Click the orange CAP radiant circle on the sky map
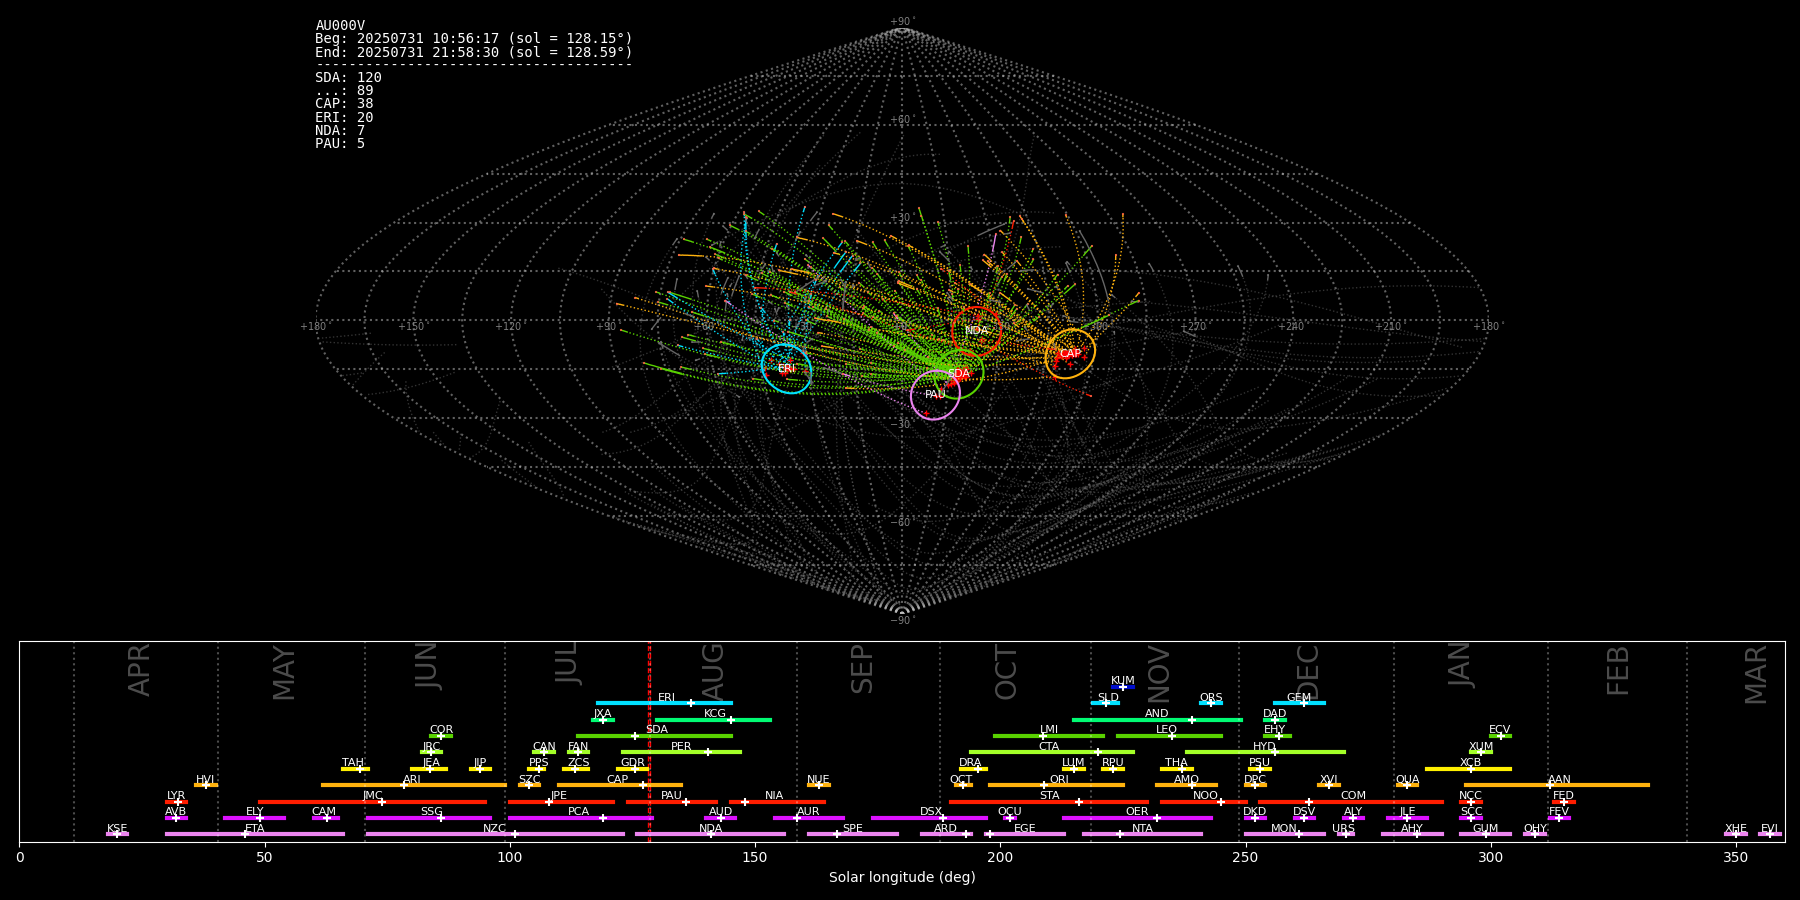Viewport: 1800px width, 900px height. (x=1070, y=354)
